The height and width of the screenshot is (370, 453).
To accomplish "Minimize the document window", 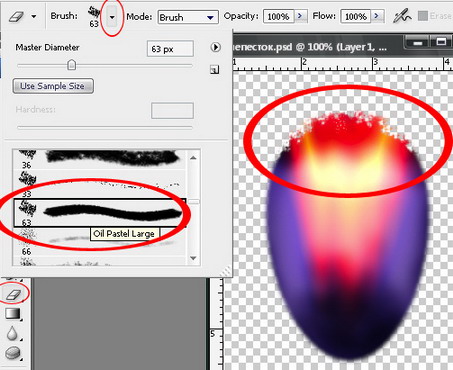I will tap(417, 43).
